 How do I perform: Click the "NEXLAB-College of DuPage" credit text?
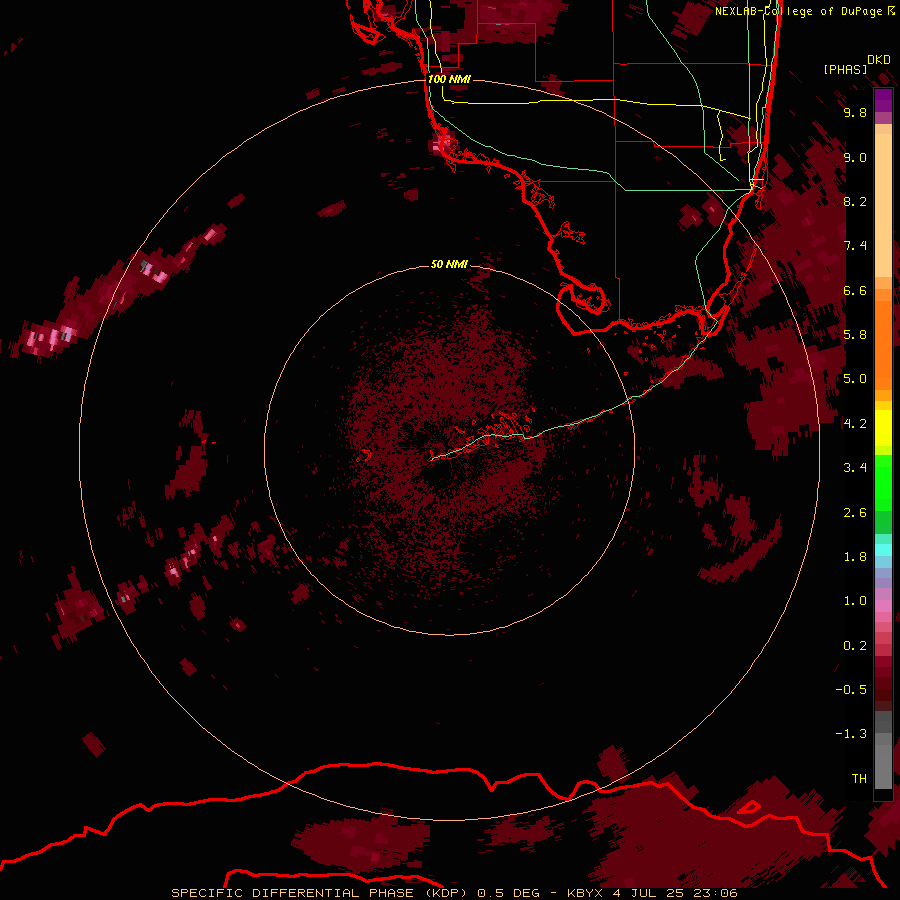coord(798,11)
